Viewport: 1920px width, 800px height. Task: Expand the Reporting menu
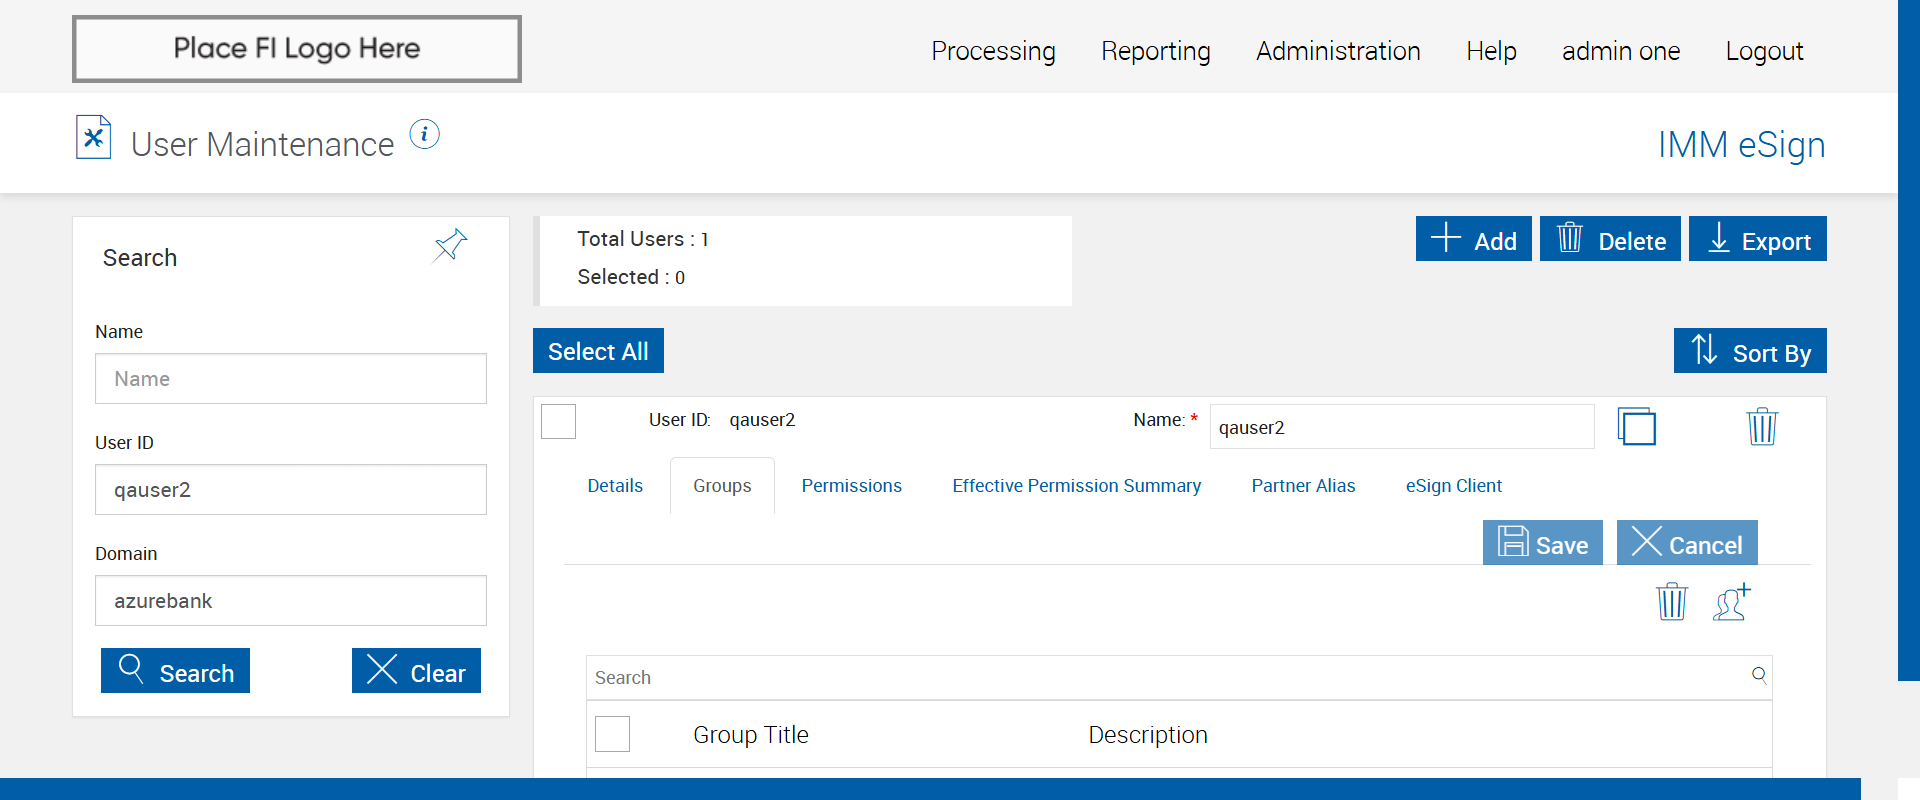click(1155, 51)
